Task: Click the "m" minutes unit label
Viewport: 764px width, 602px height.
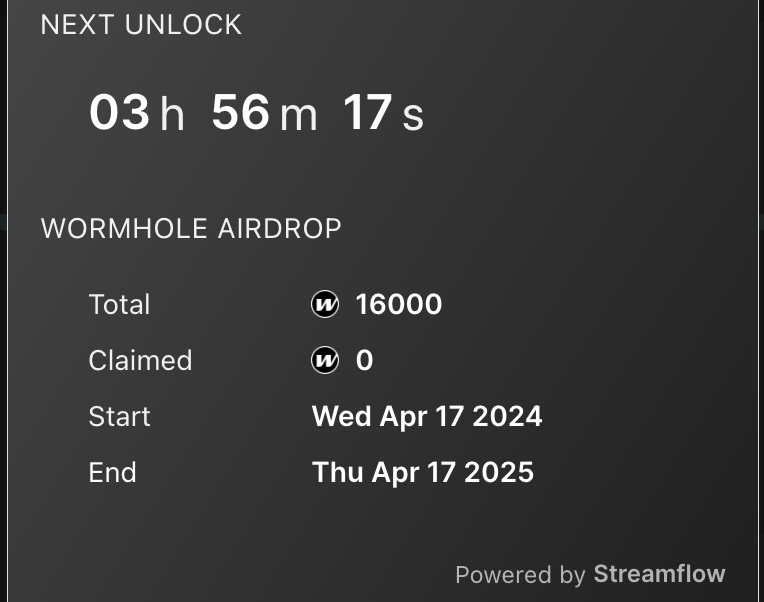Action: point(298,117)
